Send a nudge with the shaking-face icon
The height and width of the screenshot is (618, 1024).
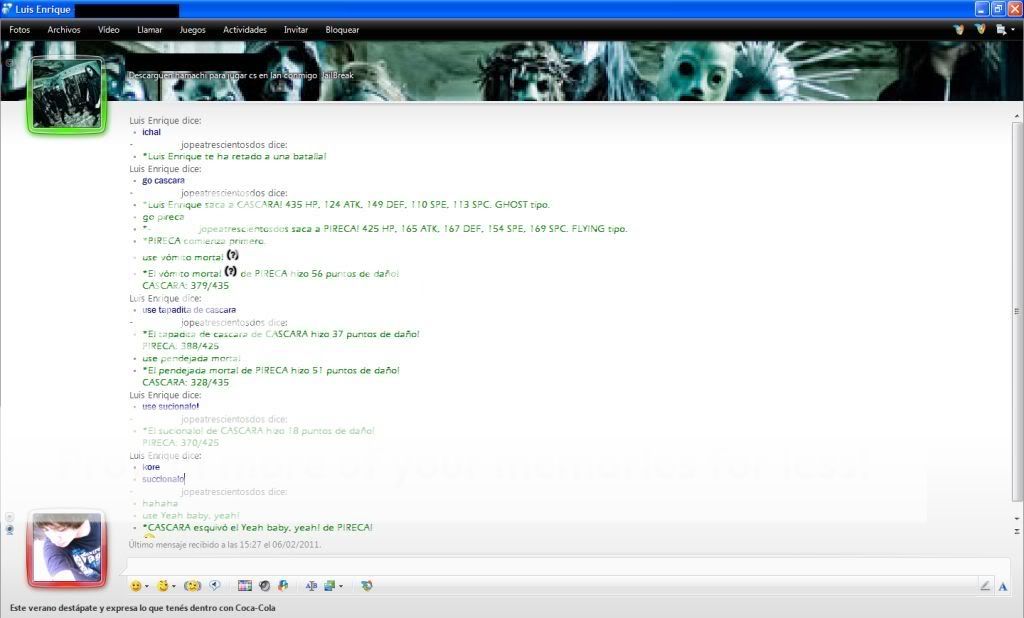click(193, 586)
